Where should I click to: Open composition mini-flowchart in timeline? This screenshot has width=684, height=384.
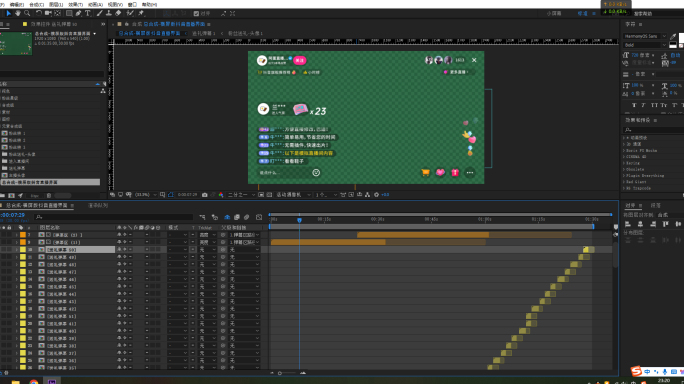coord(202,217)
